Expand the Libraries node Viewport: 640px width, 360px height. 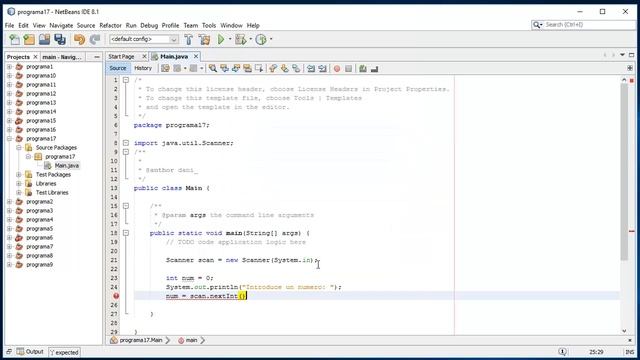[x=19, y=184]
